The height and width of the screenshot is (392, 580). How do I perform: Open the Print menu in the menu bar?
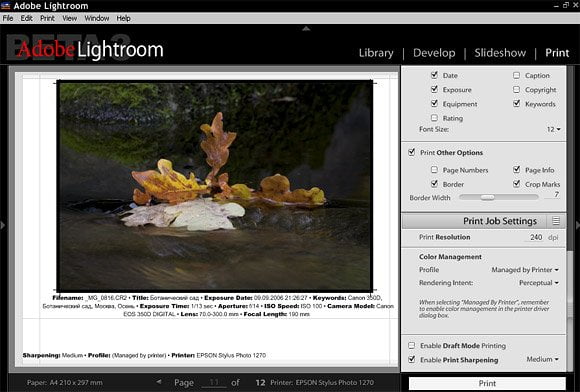coord(47,18)
